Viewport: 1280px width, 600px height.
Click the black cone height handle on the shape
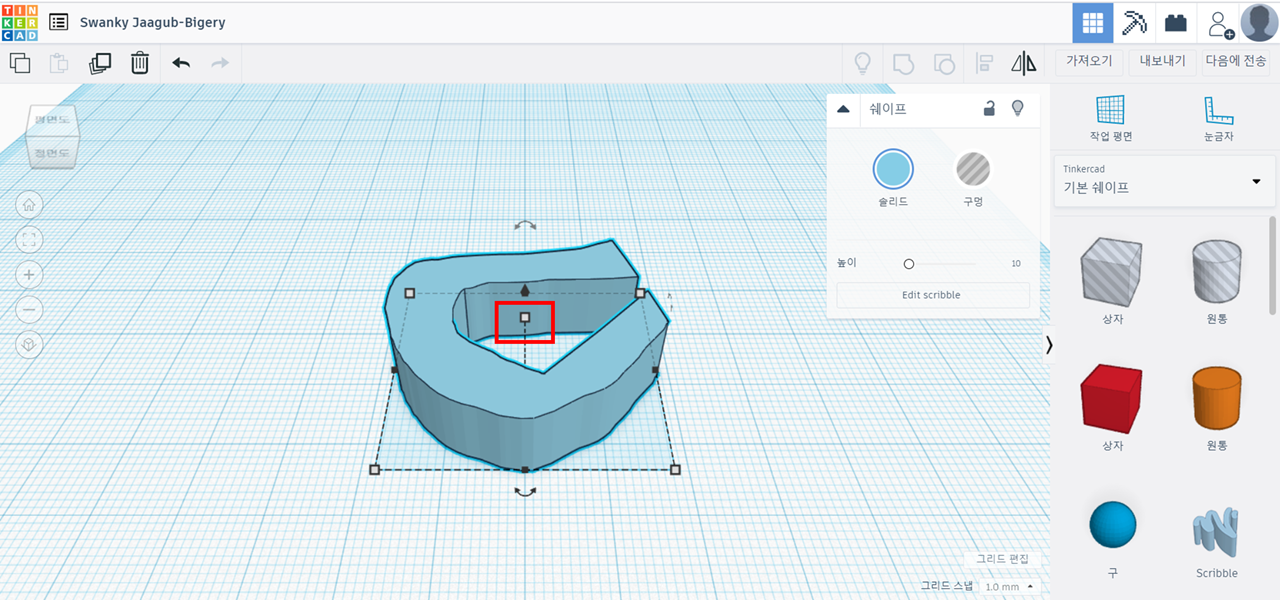pos(525,290)
